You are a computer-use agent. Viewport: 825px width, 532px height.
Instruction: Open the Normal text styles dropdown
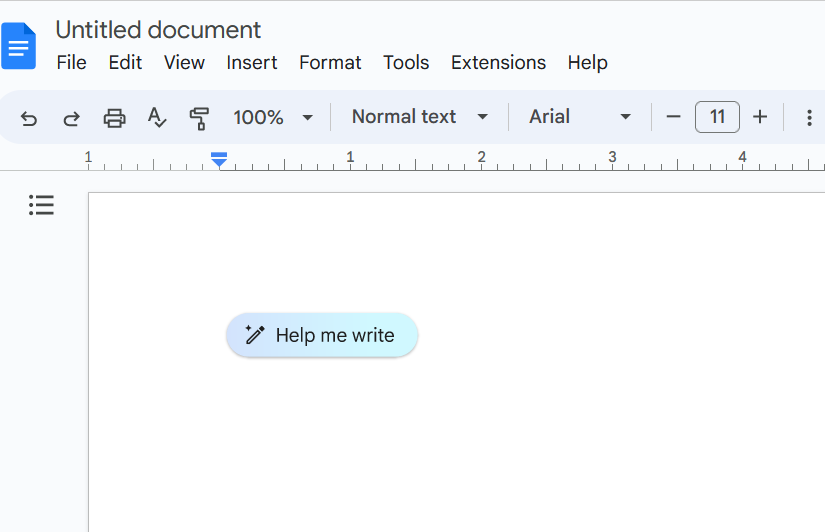coord(419,117)
